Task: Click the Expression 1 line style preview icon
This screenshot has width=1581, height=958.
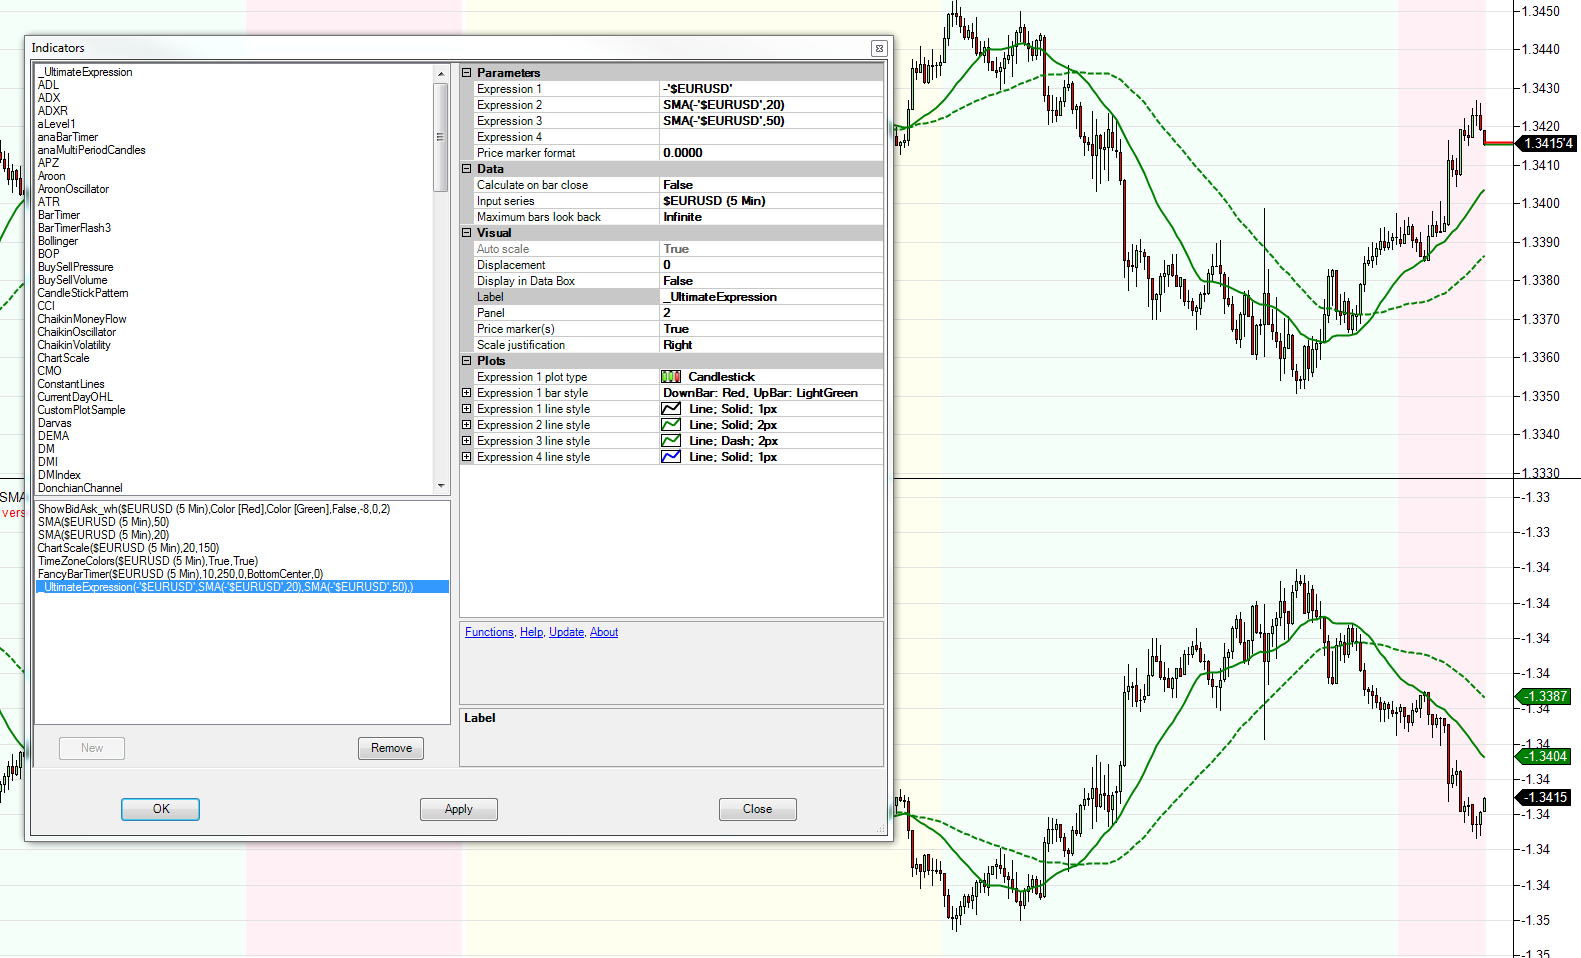Action: click(x=671, y=409)
